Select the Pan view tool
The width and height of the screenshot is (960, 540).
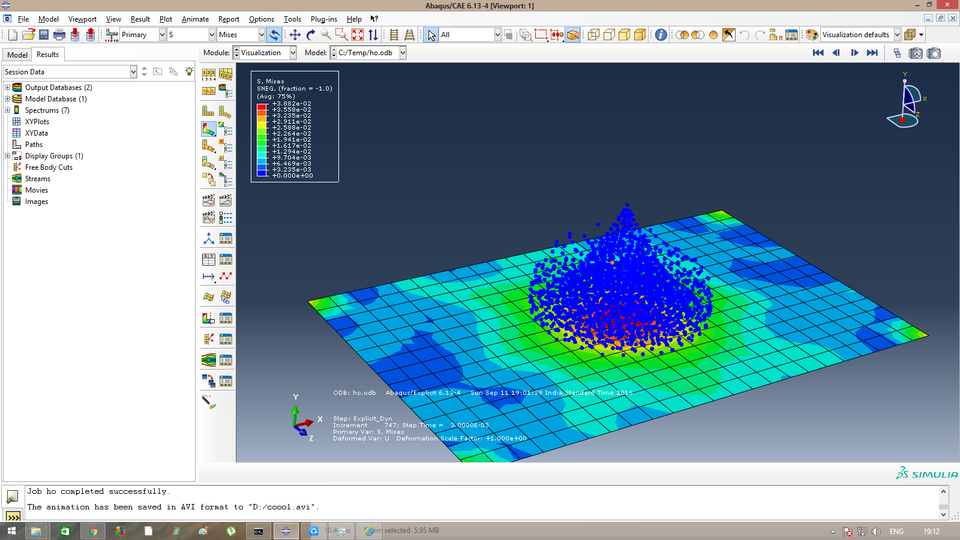pos(295,35)
